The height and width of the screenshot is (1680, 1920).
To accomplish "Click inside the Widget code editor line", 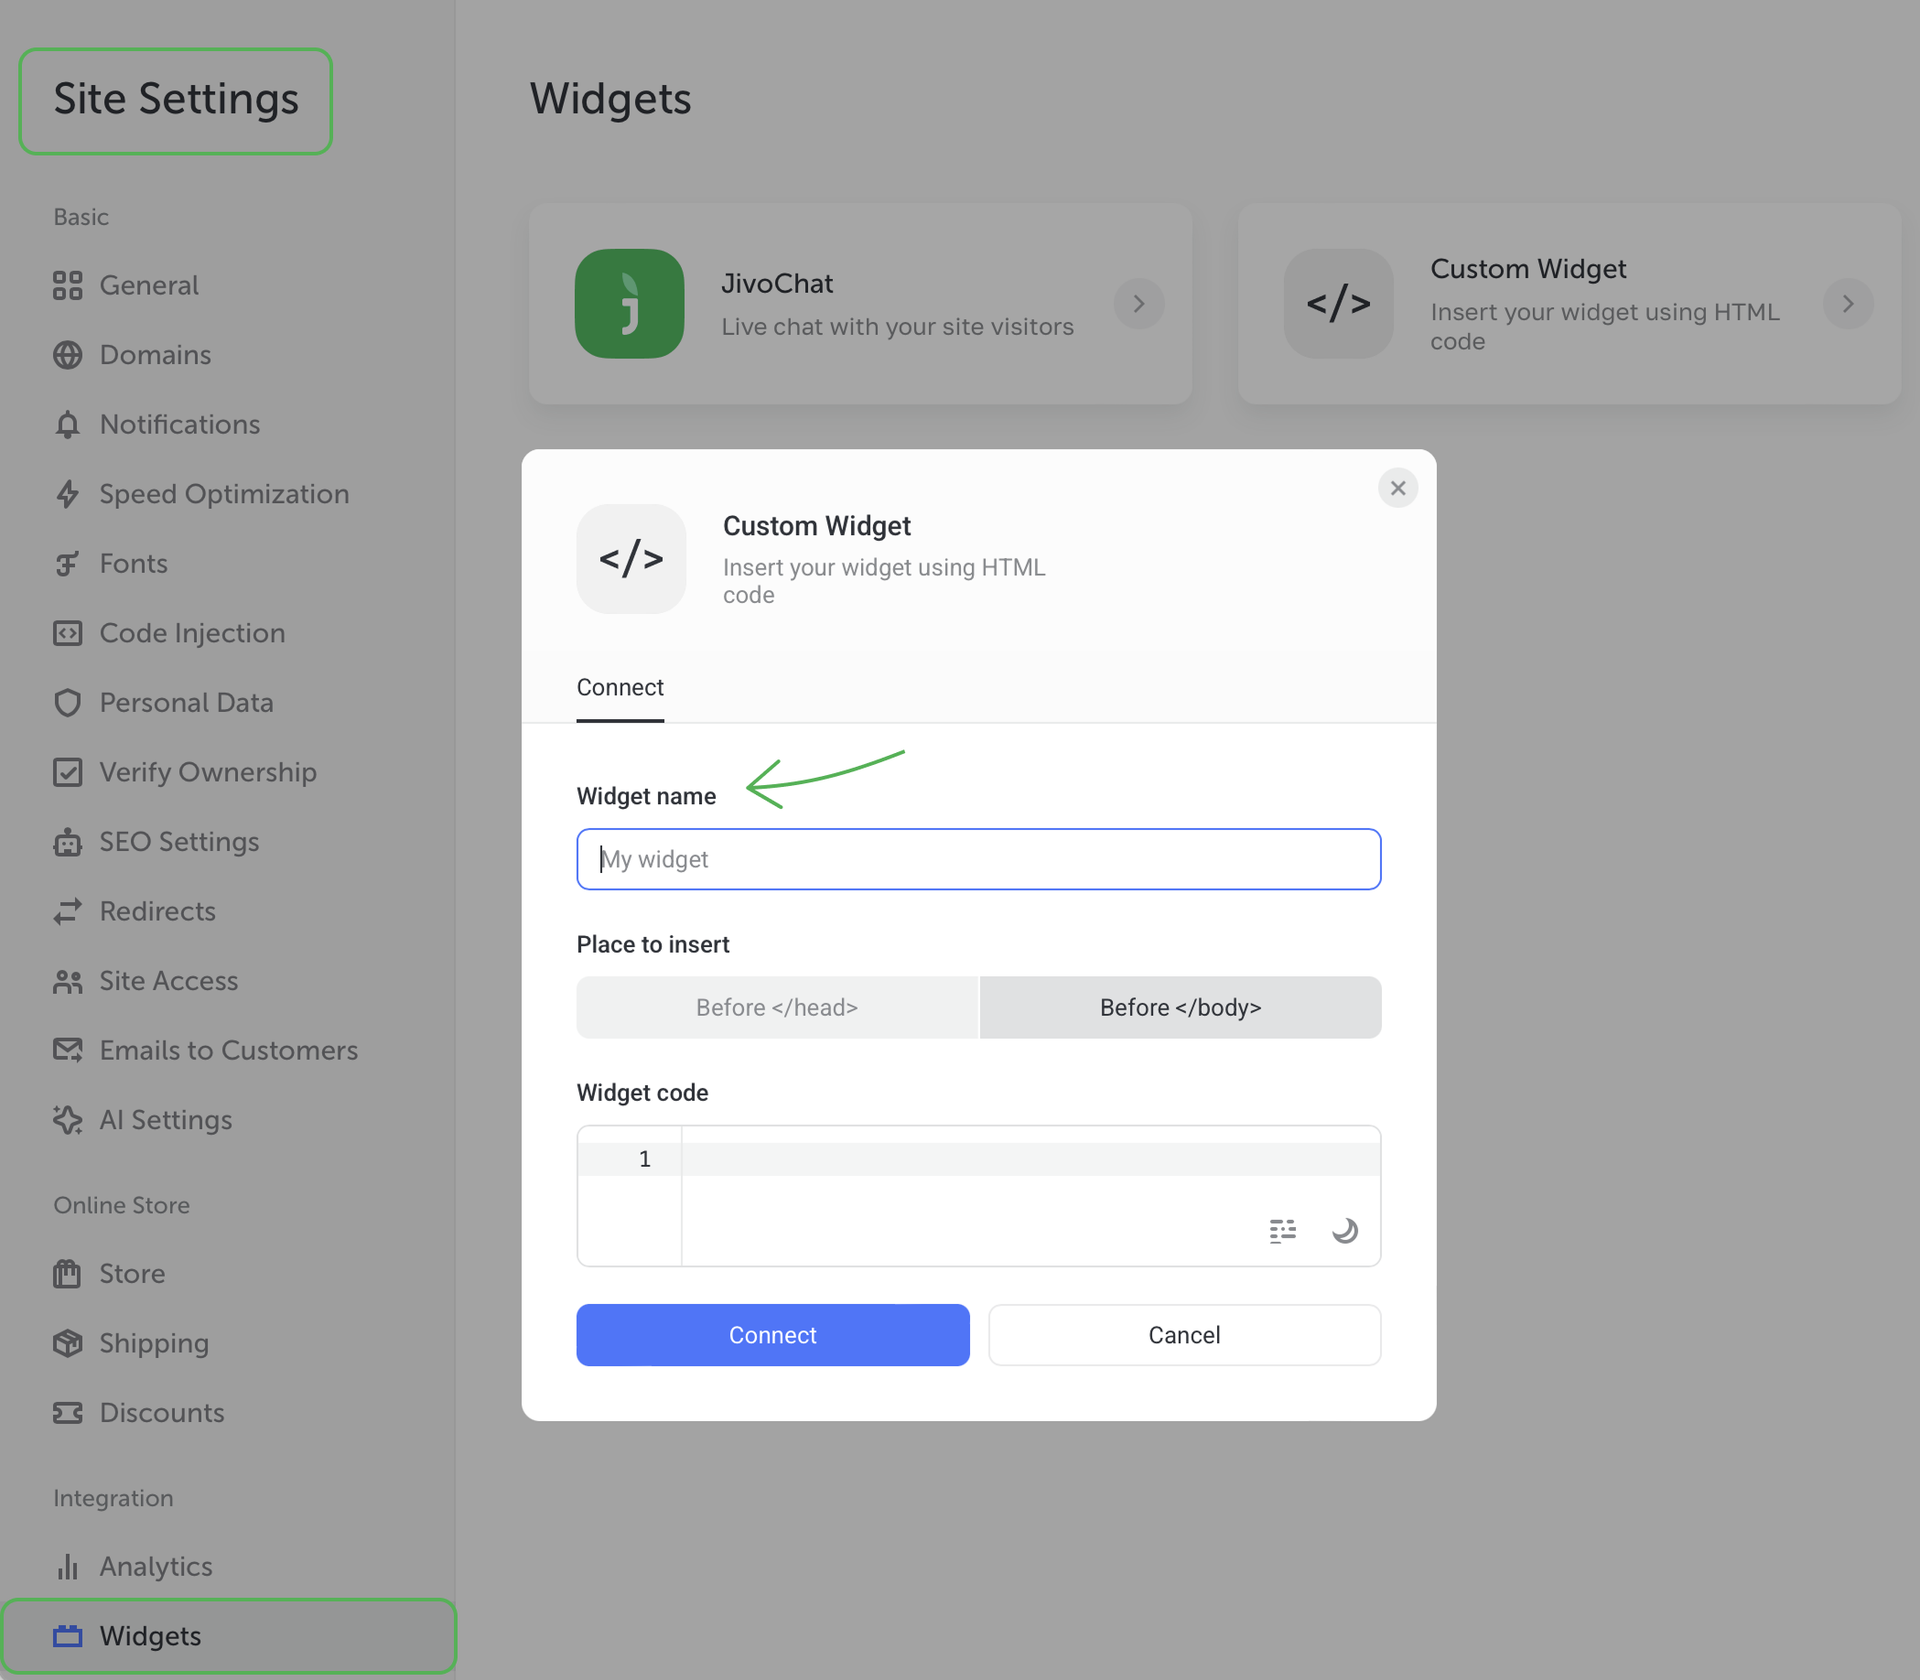I will [1000, 1159].
